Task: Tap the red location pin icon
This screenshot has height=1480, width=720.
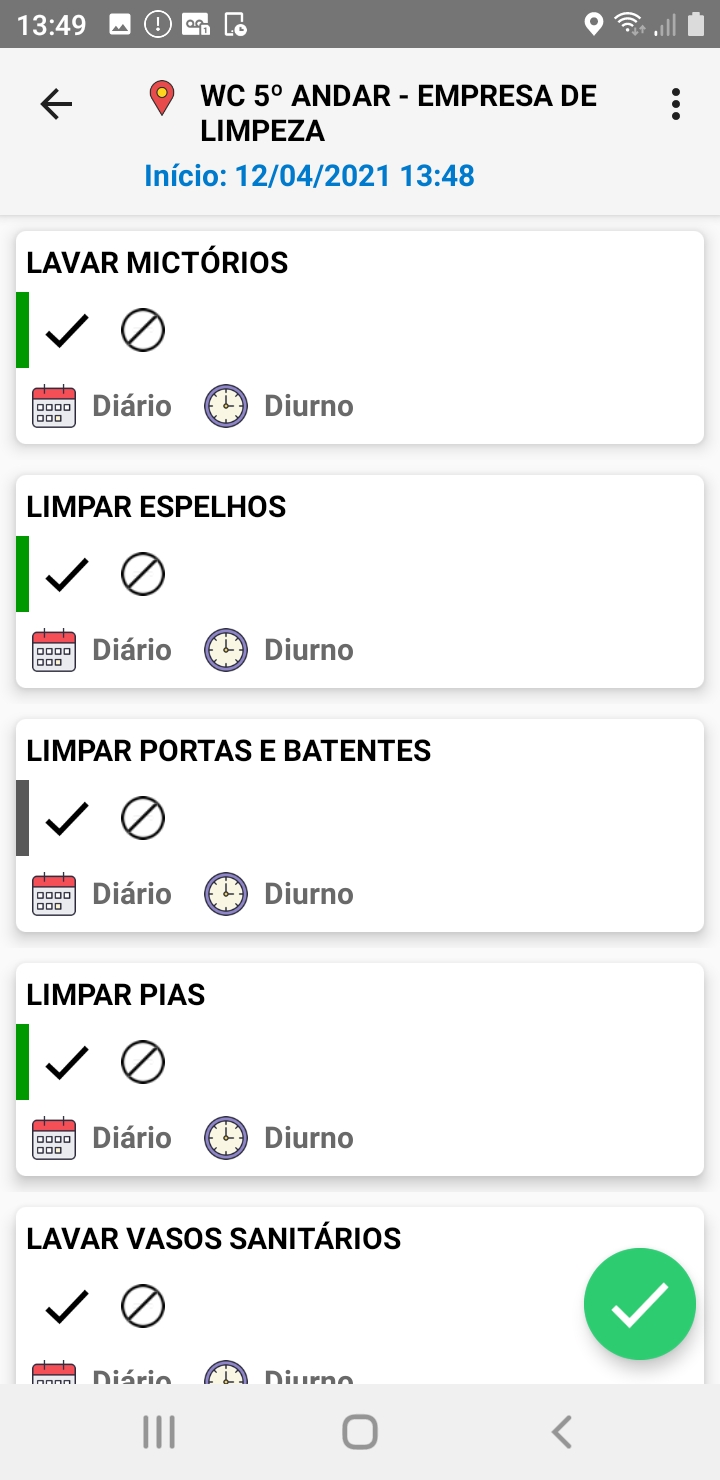Action: pyautogui.click(x=161, y=98)
